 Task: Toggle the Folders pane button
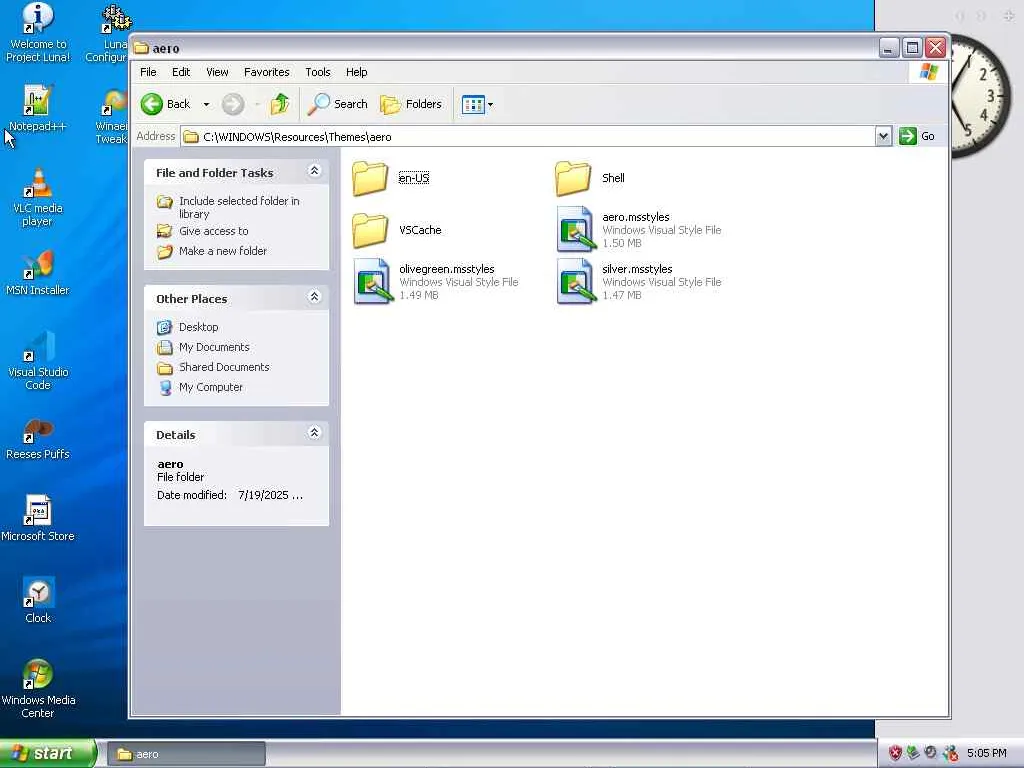pyautogui.click(x=411, y=104)
